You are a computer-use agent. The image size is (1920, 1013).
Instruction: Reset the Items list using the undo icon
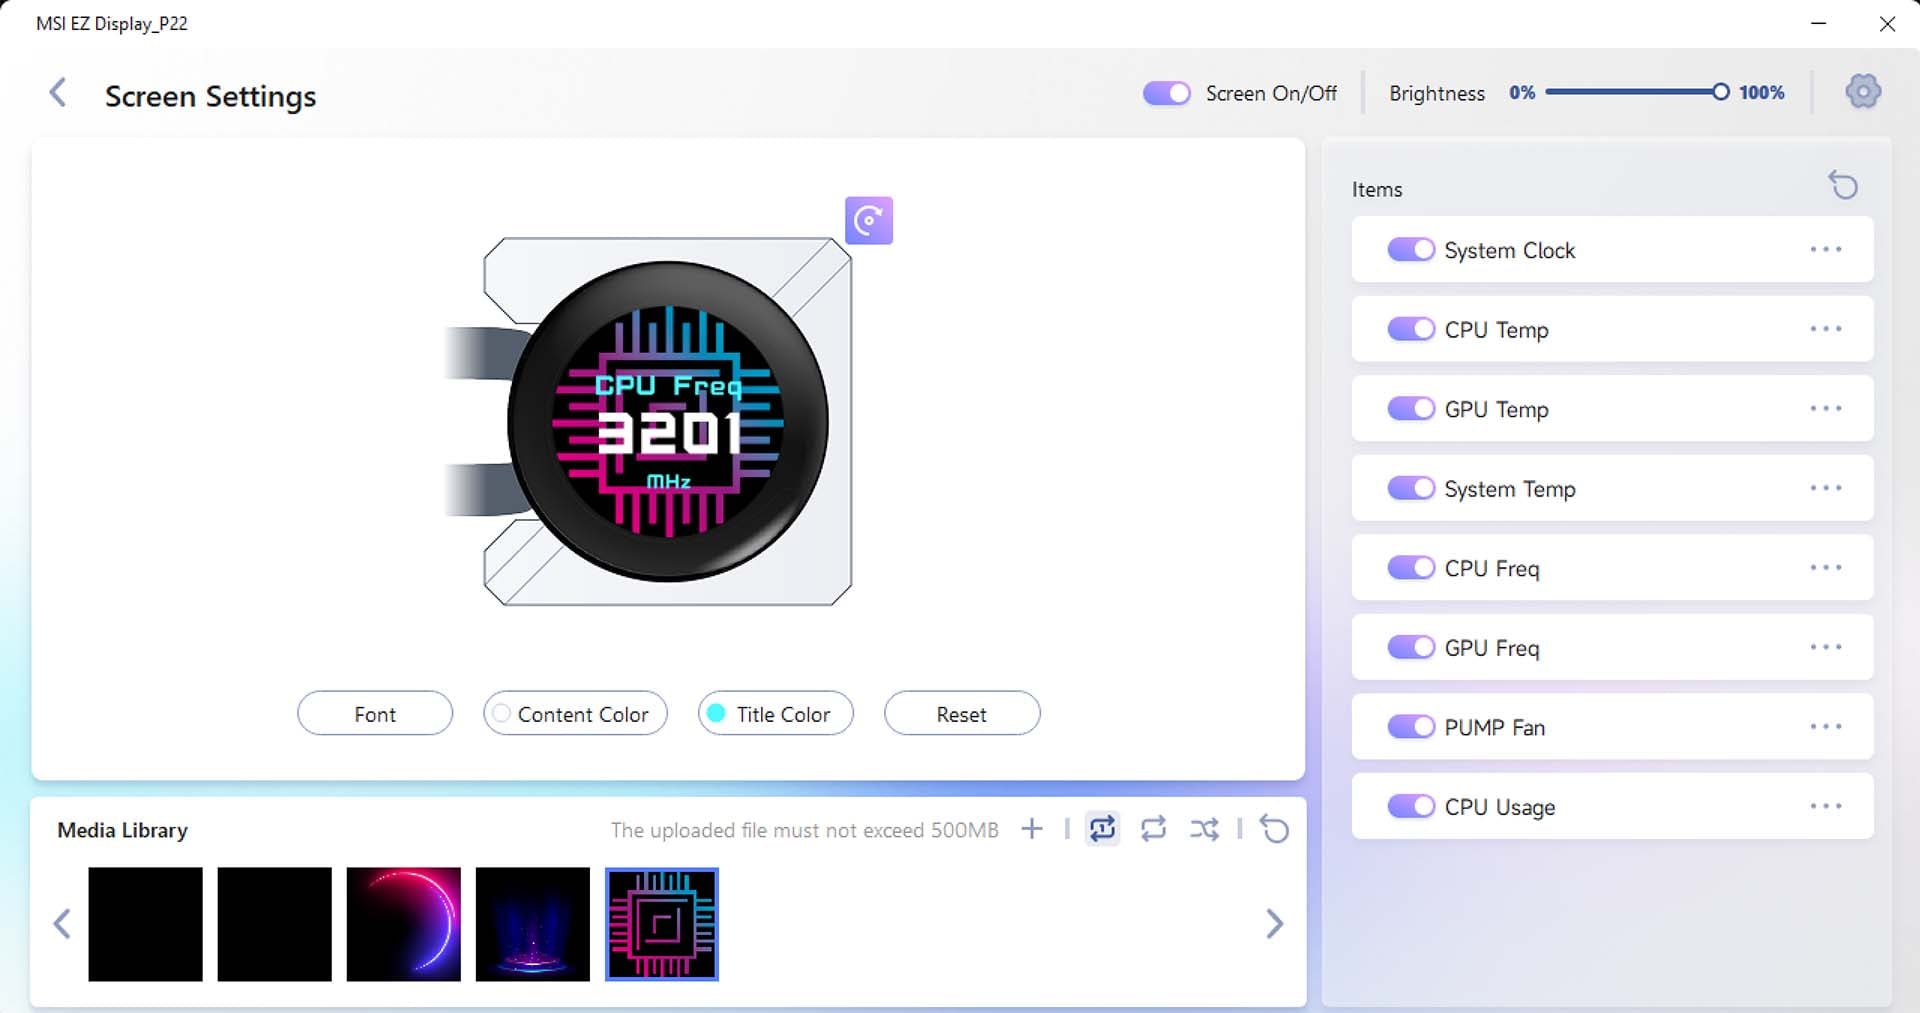pyautogui.click(x=1843, y=186)
